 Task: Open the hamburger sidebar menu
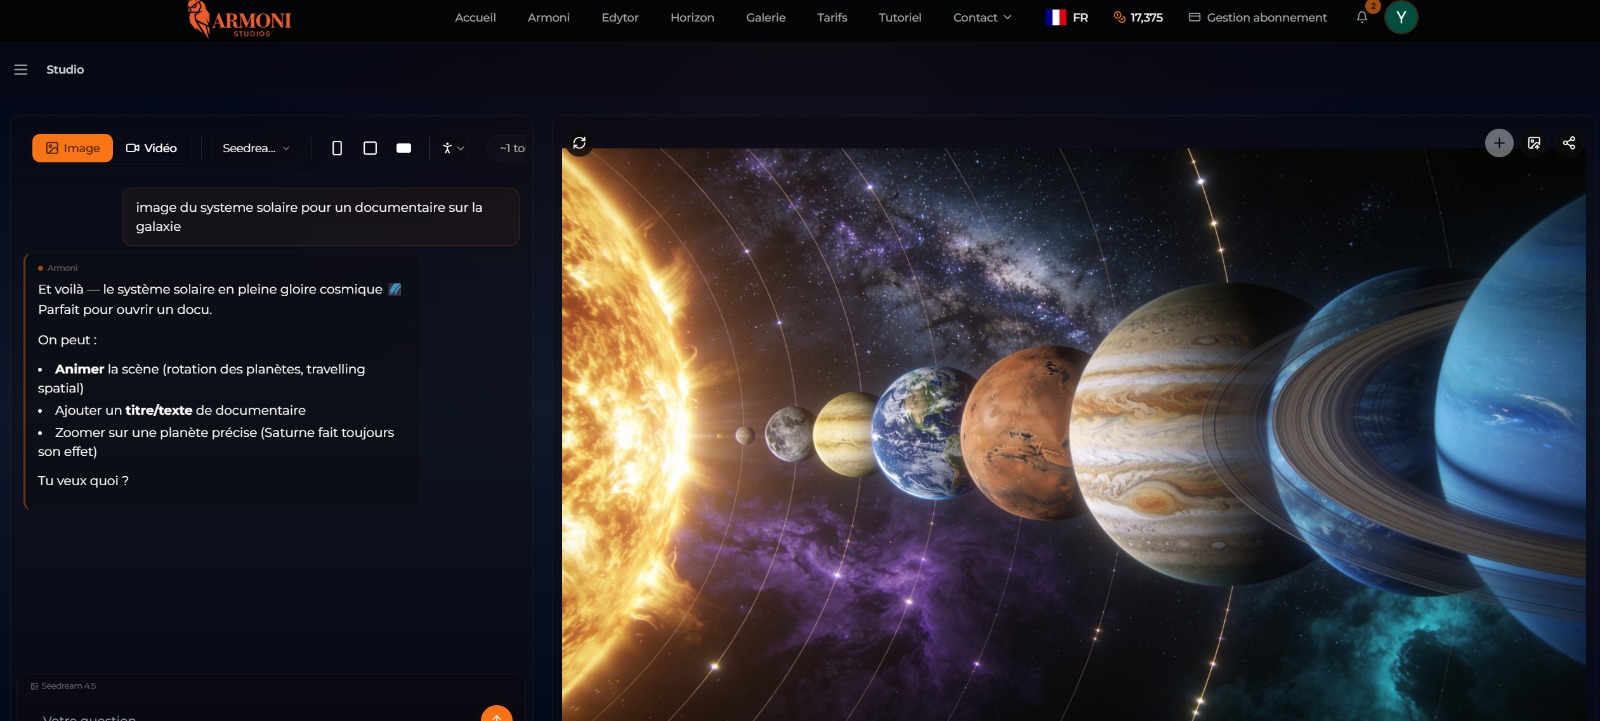pos(20,70)
